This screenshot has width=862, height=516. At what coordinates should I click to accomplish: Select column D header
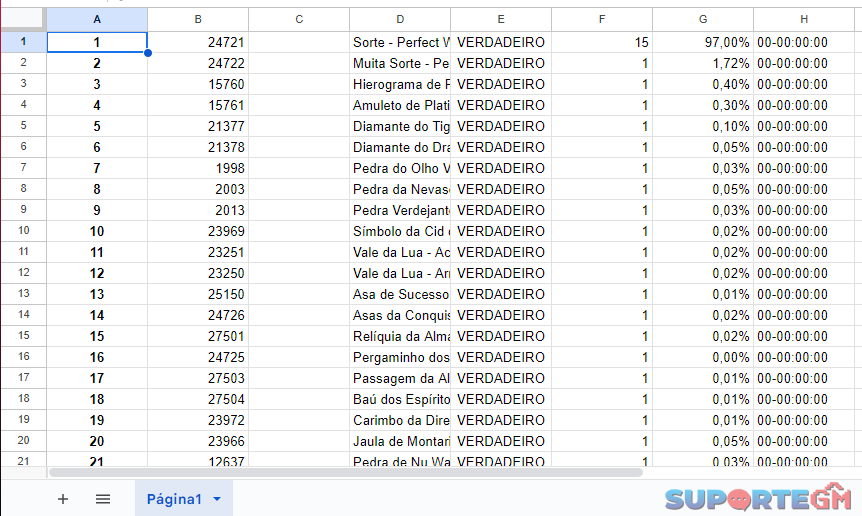tap(400, 19)
